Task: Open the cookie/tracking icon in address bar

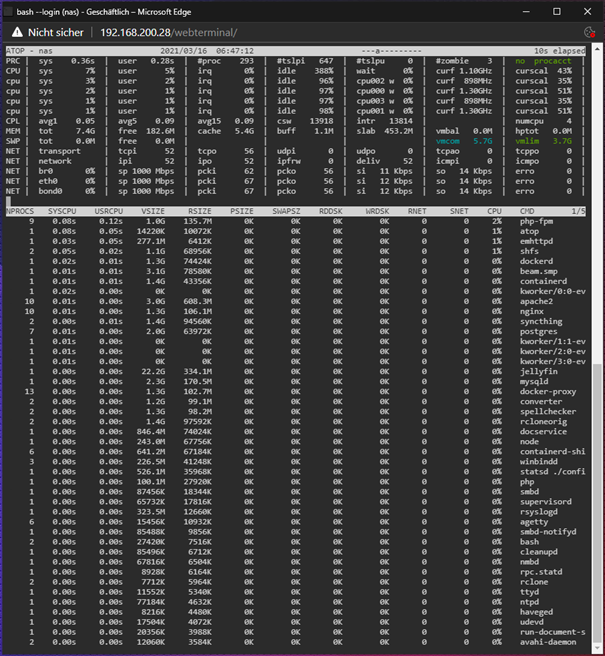Action: [x=589, y=32]
